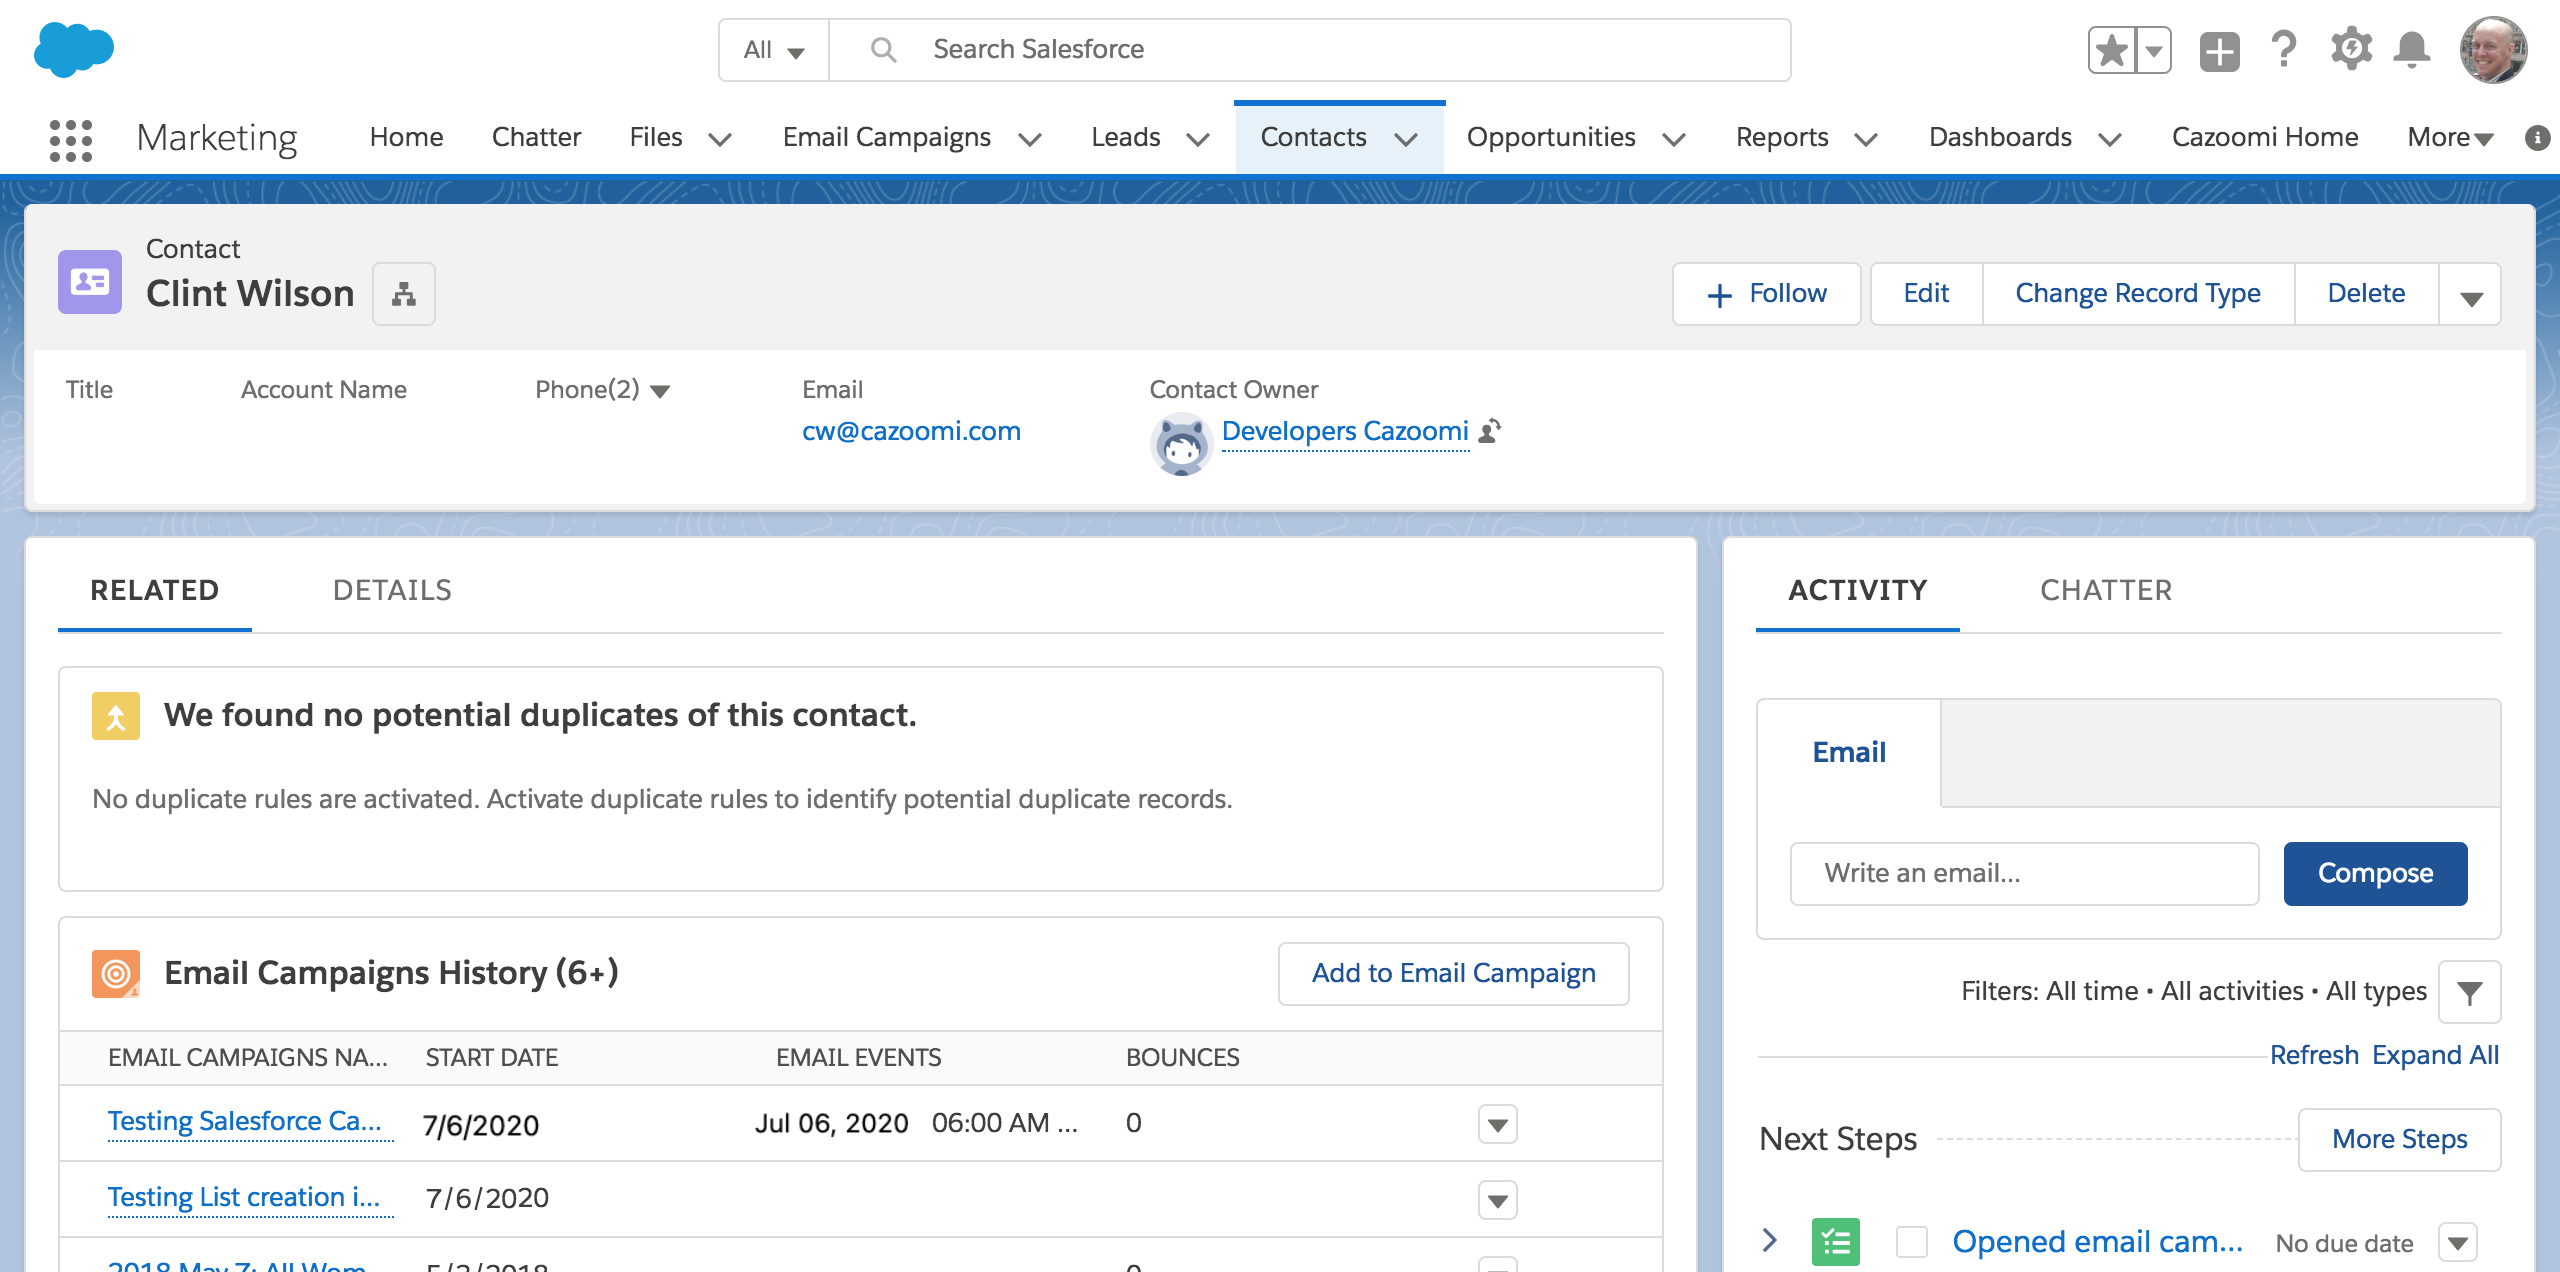The height and width of the screenshot is (1272, 2560).
Task: Open the cw@cazoomi.com email link
Action: point(911,431)
